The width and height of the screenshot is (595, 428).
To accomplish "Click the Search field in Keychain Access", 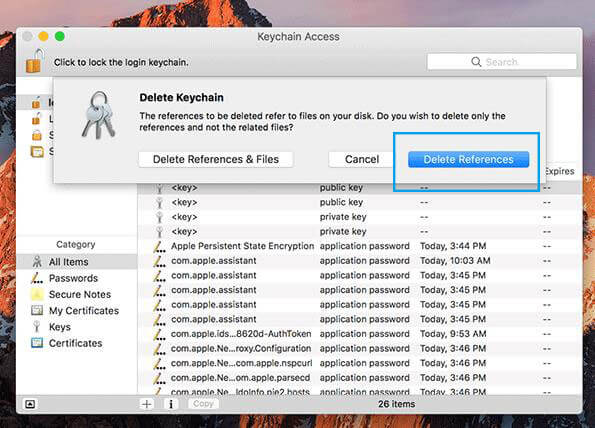I will [x=502, y=61].
